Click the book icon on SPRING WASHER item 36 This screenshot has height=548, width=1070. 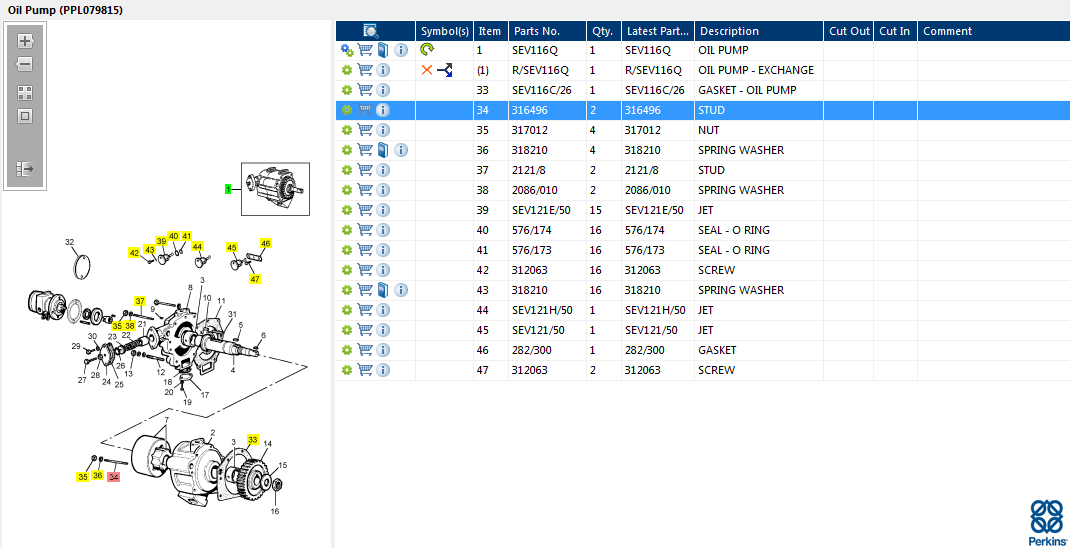(x=382, y=149)
